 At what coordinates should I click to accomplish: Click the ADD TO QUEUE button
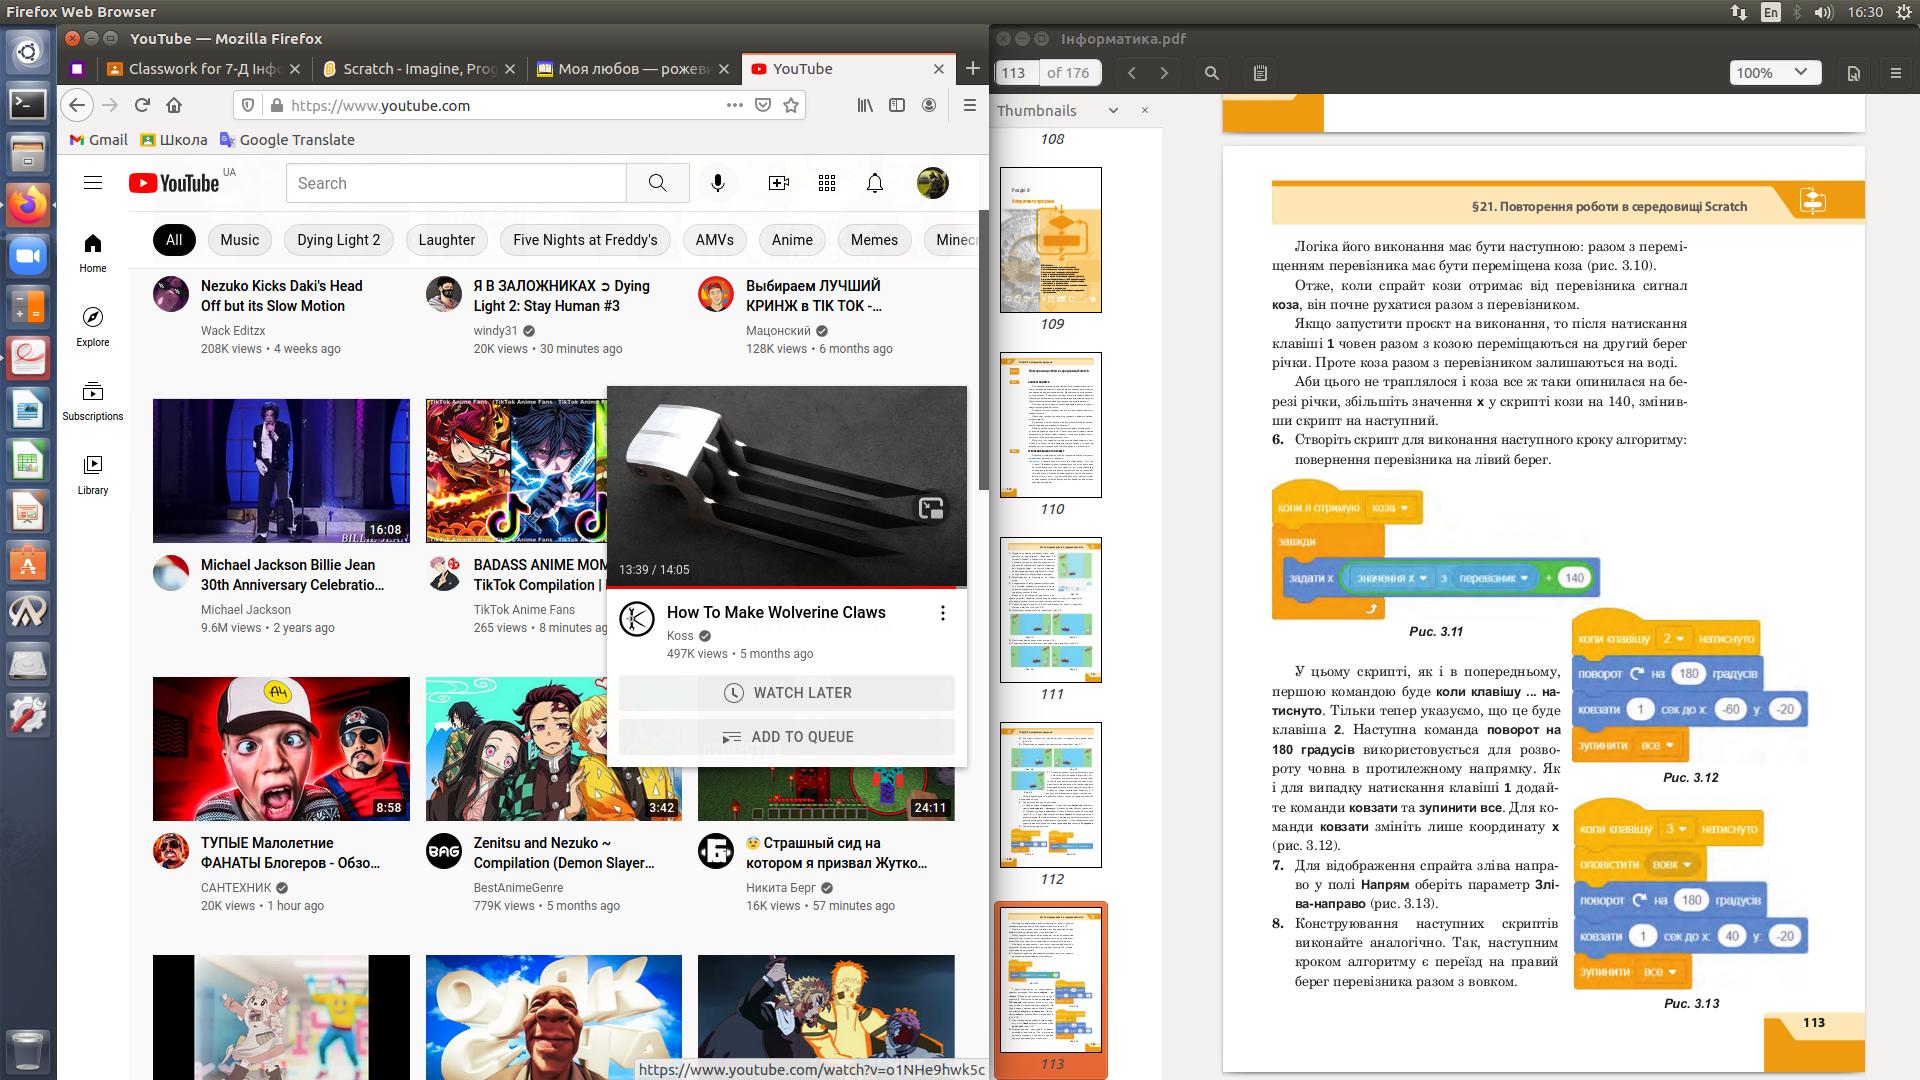(787, 737)
